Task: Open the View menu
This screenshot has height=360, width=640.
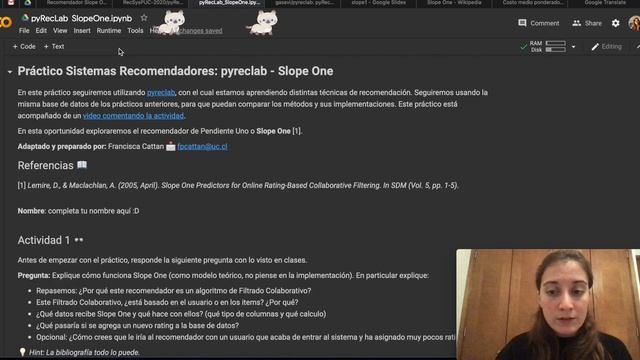Action: [x=60, y=31]
